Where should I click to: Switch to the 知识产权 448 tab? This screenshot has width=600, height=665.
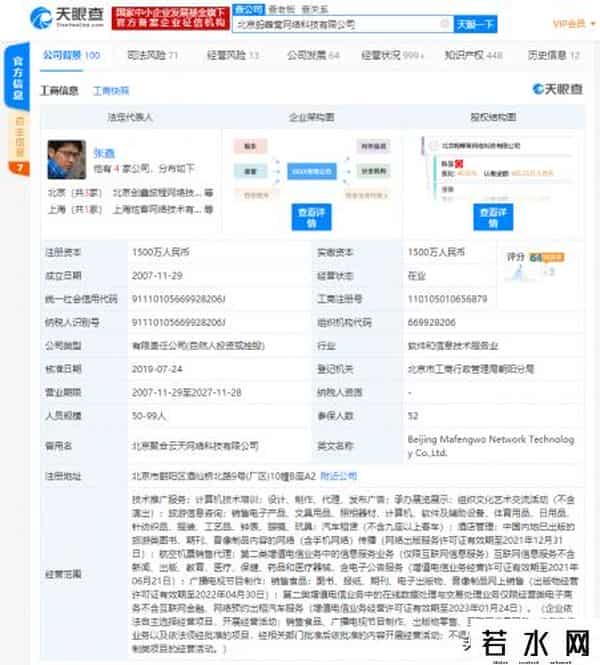tap(473, 55)
